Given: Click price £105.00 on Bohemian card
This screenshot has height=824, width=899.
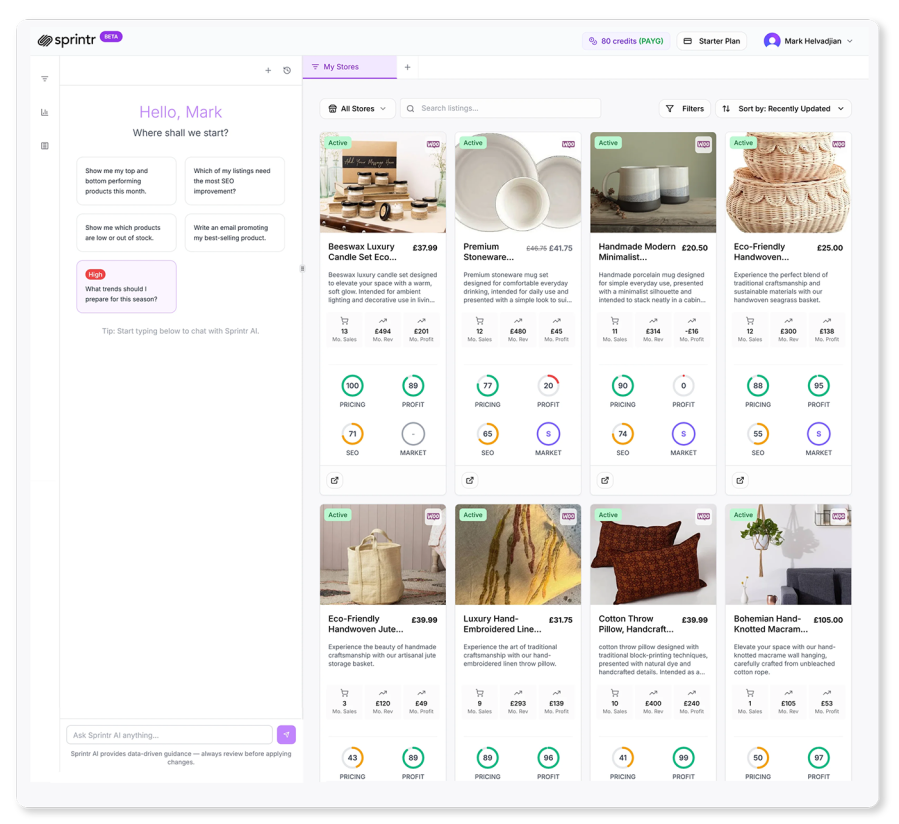Looking at the screenshot, I should click(828, 620).
